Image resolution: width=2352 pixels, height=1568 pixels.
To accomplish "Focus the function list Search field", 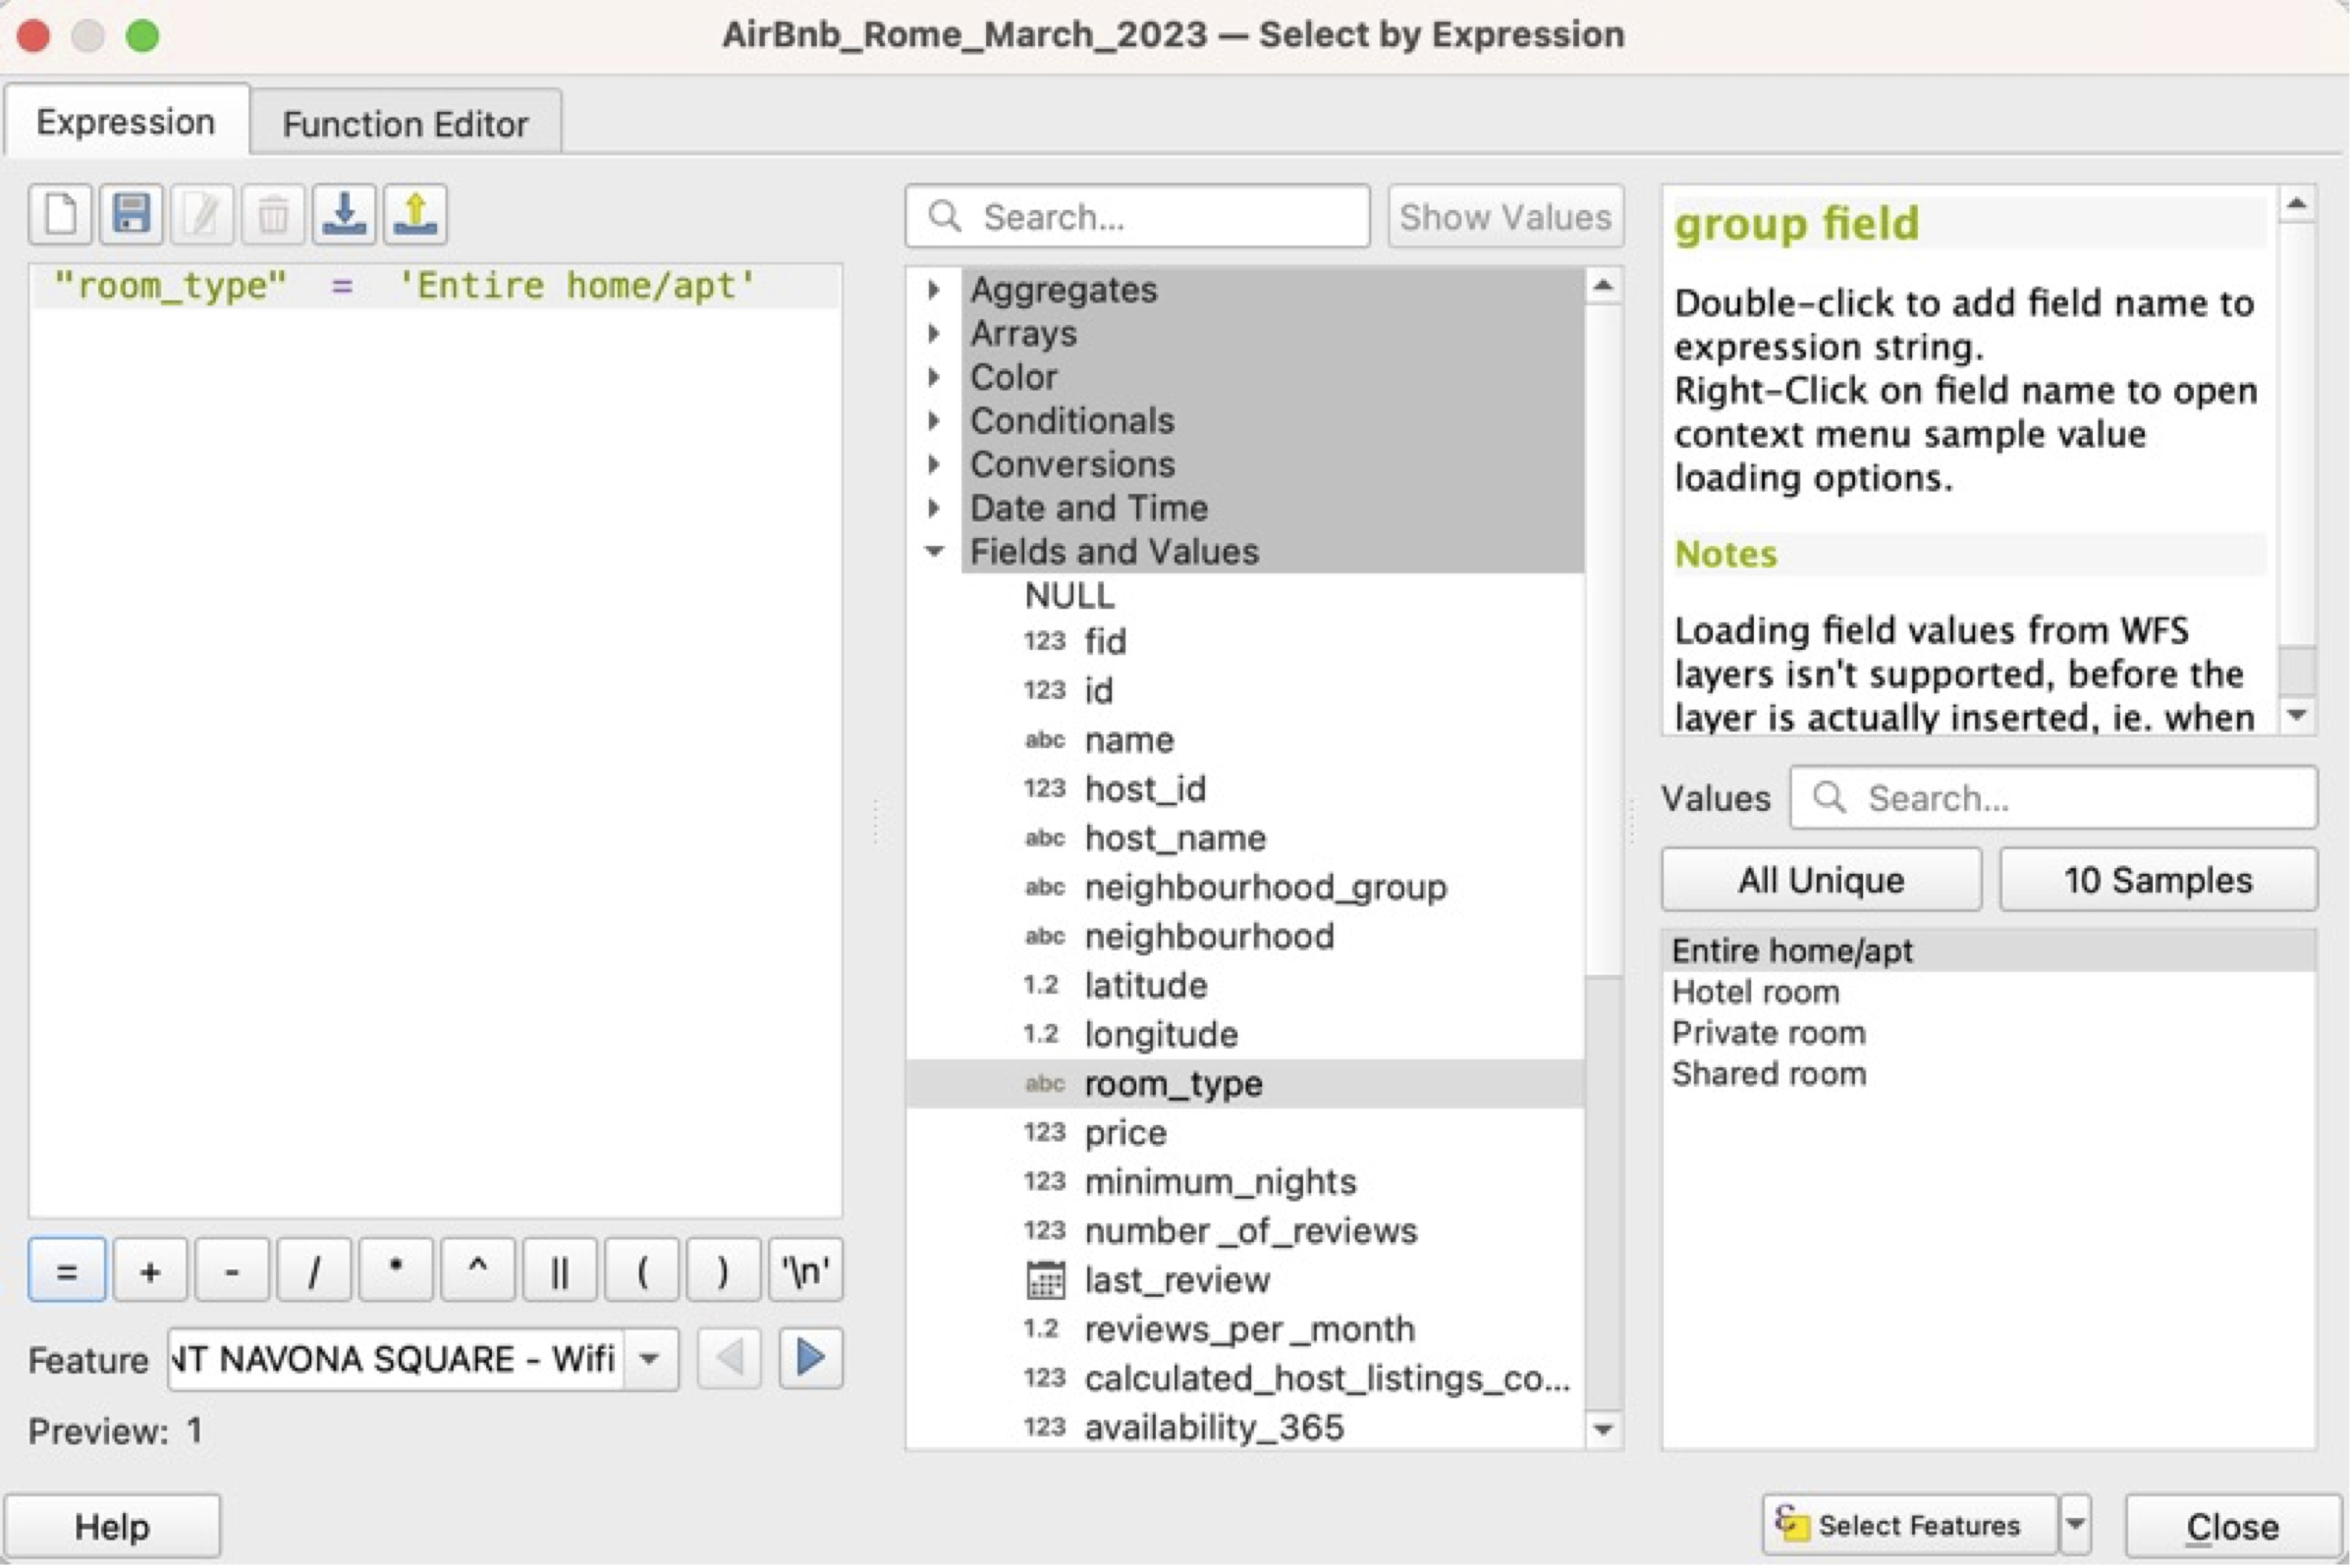I will (x=1137, y=216).
